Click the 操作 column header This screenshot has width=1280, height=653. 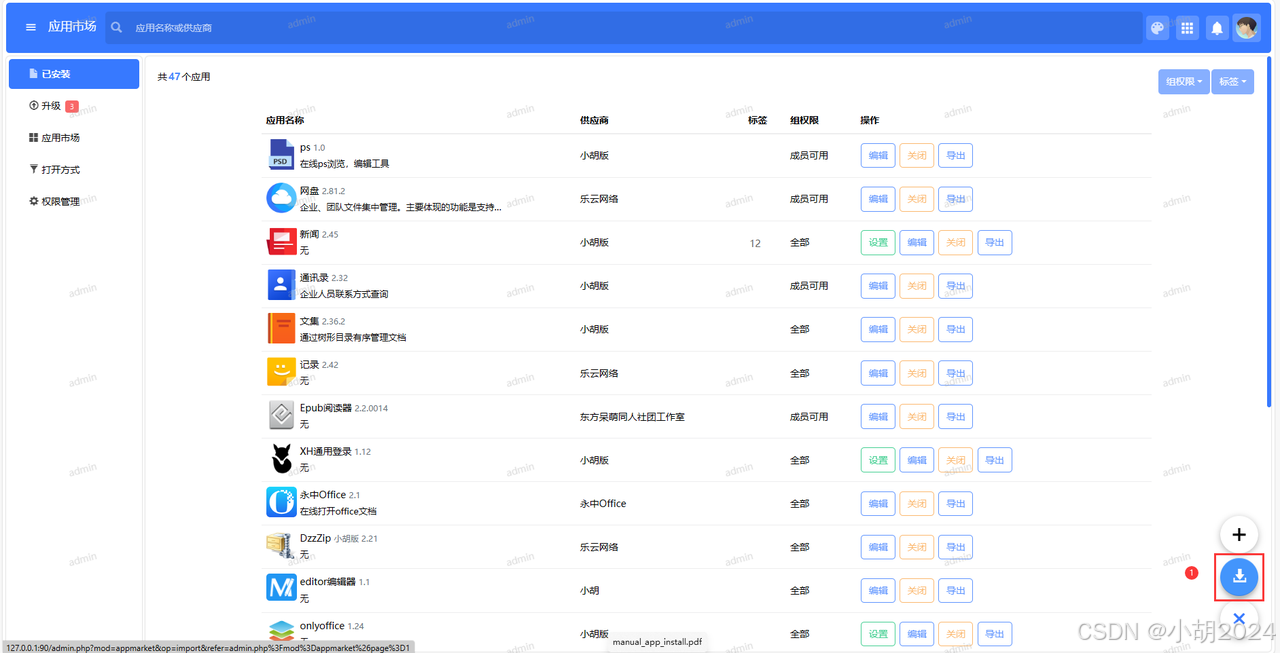click(869, 120)
